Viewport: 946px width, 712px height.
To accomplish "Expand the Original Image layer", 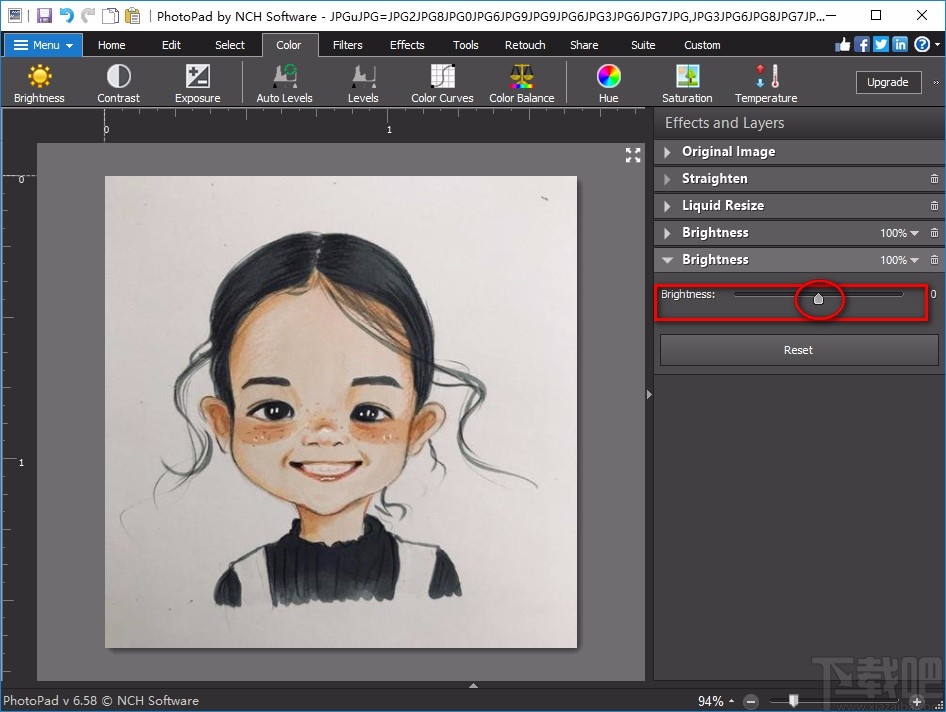I will [x=666, y=152].
